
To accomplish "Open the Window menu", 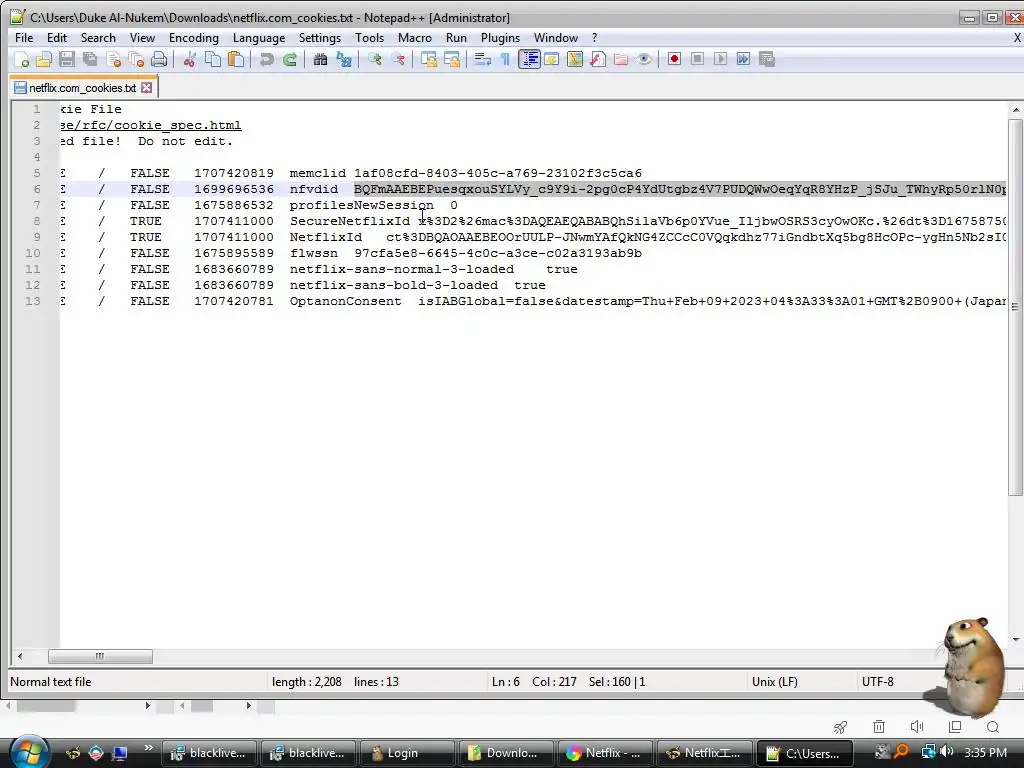I will pos(556,38).
